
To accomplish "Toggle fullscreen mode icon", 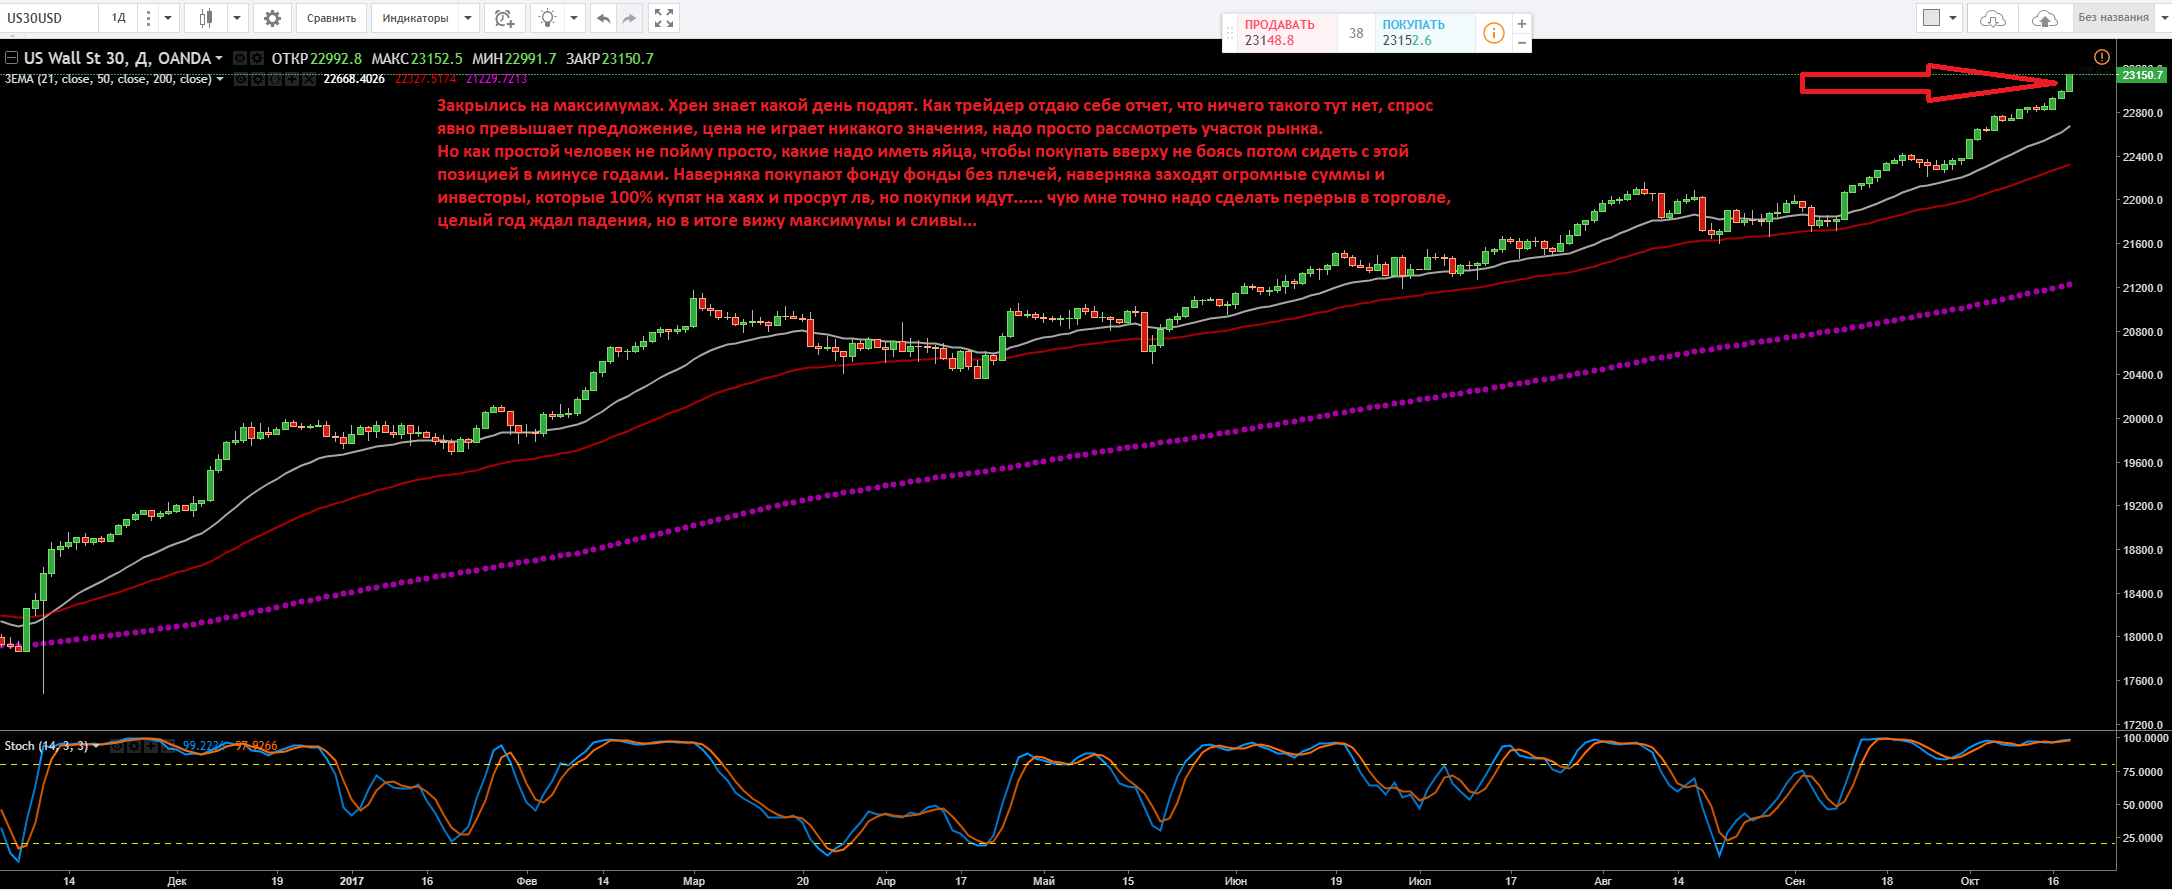I will (x=663, y=18).
